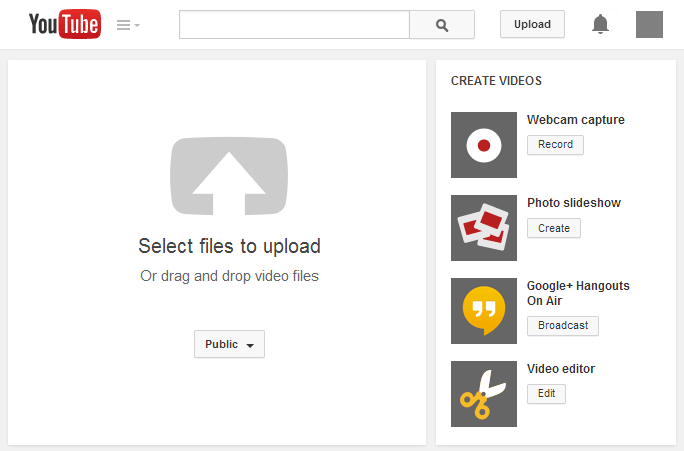Image resolution: width=684 pixels, height=451 pixels.
Task: Click 'Or drag and drop video files' text
Action: (x=229, y=276)
